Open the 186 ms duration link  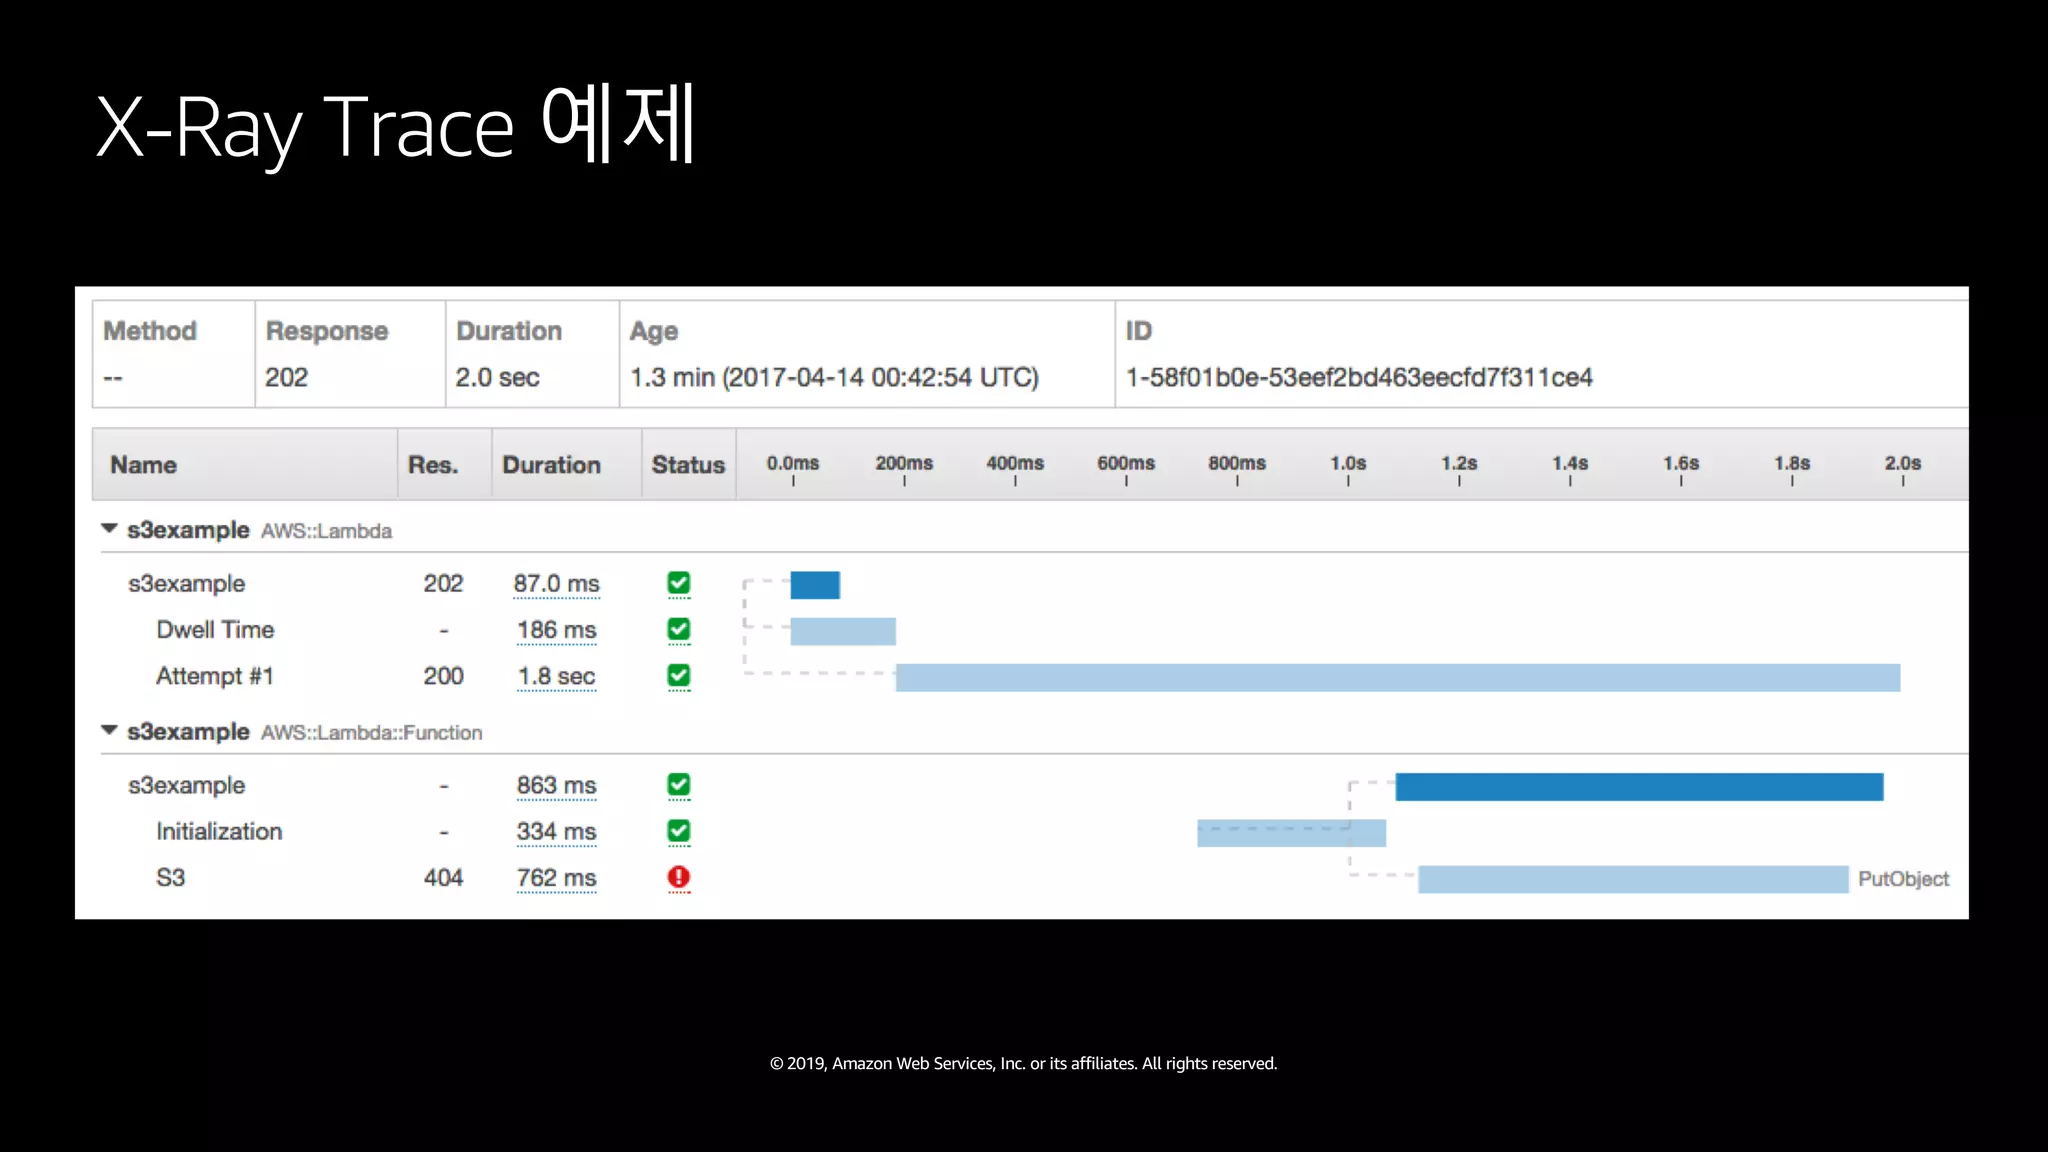(x=556, y=630)
